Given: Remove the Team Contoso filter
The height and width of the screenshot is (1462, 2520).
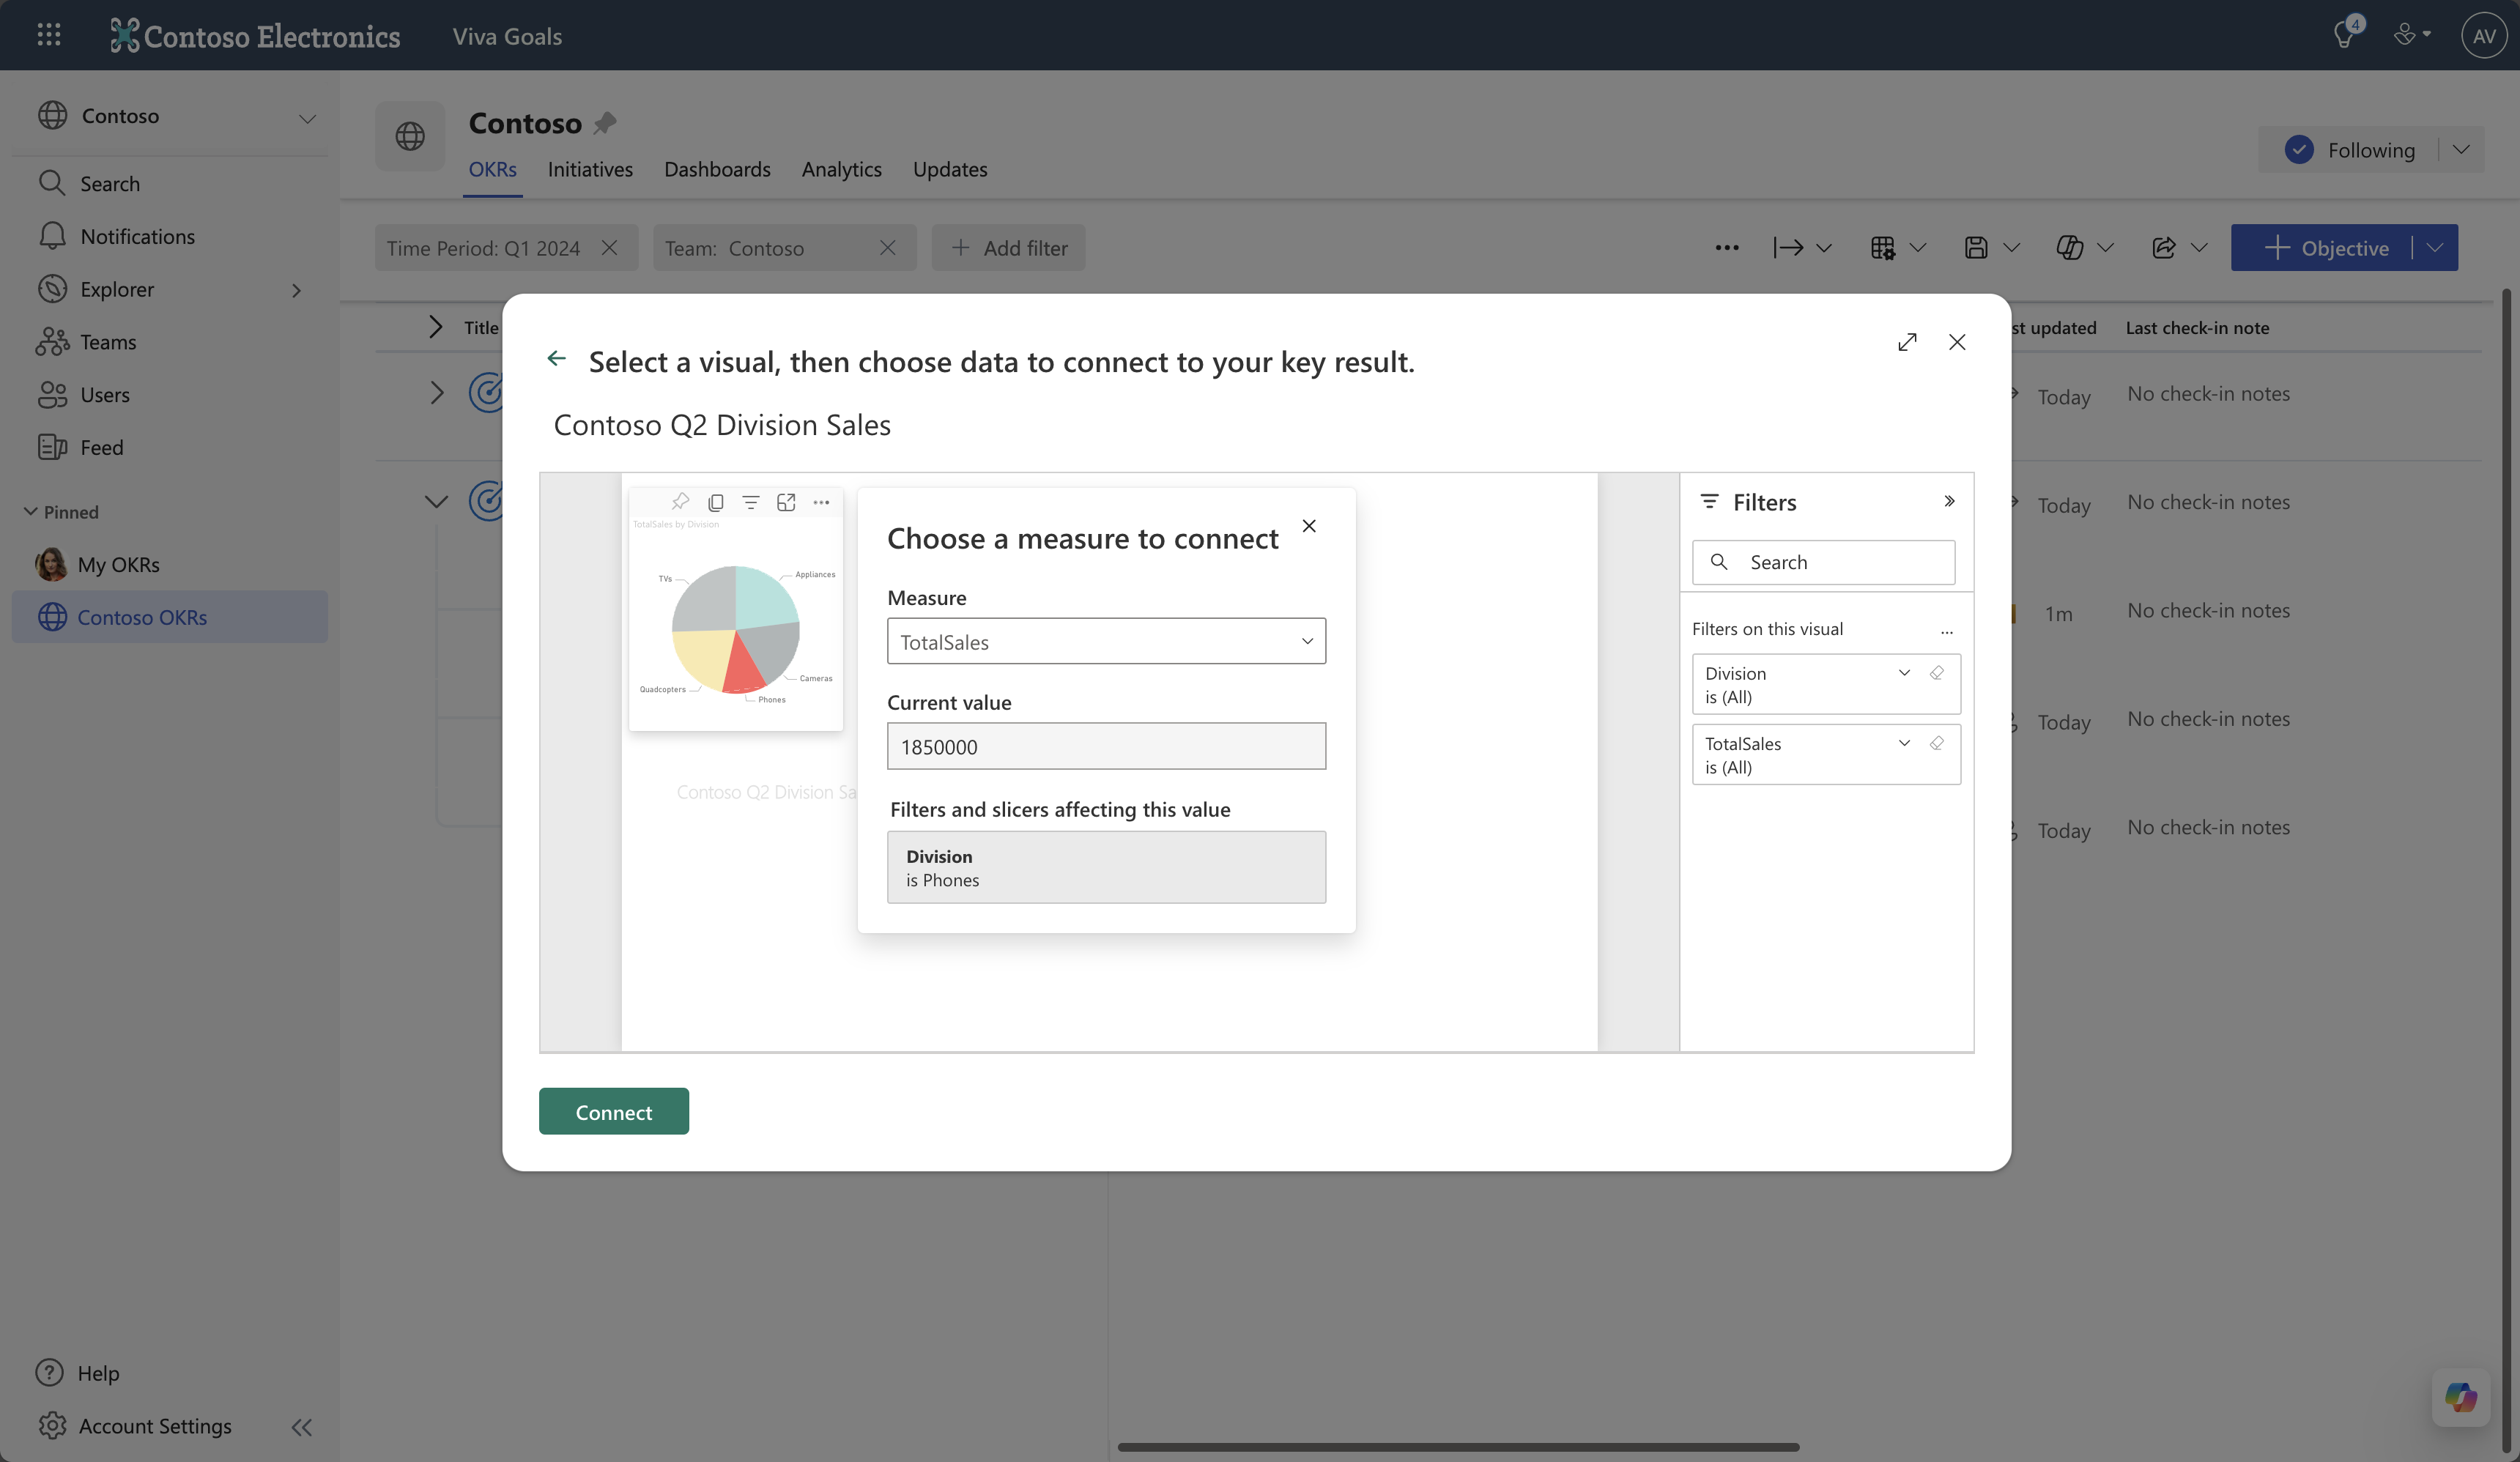Looking at the screenshot, I should pyautogui.click(x=887, y=247).
